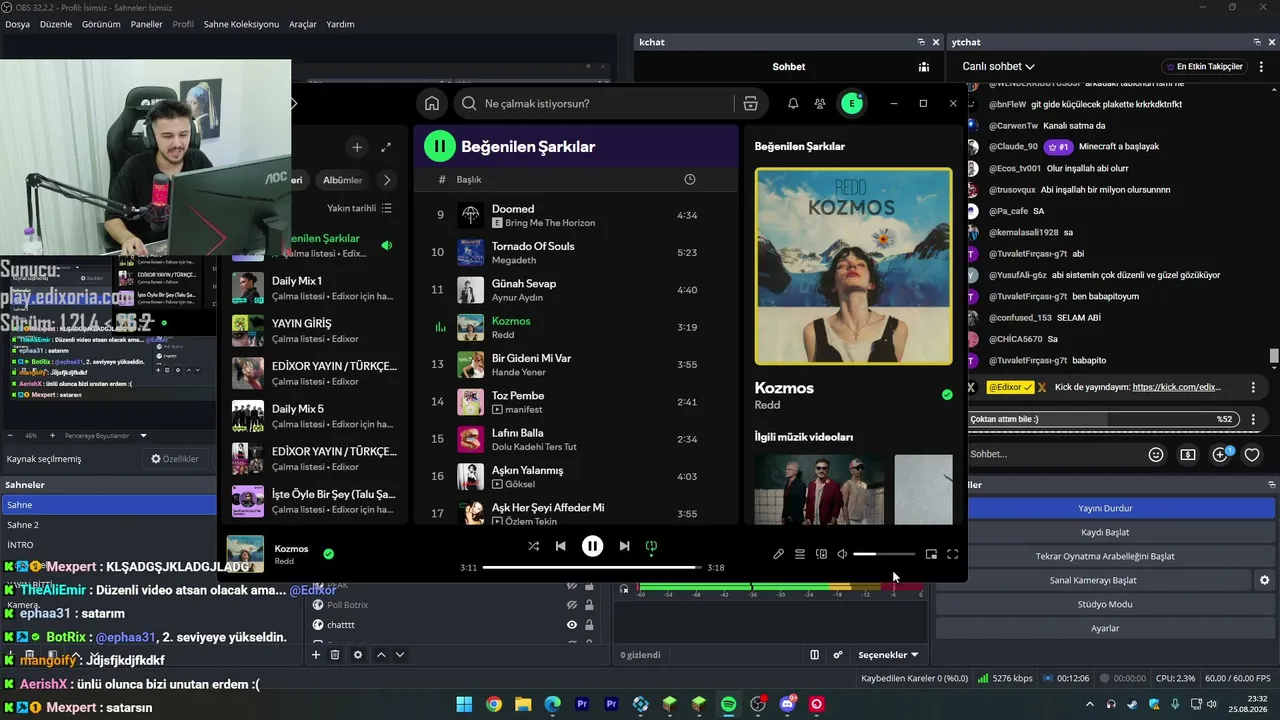Open the Spotify profile avatar menu
Image resolution: width=1280 pixels, height=720 pixels.
pyautogui.click(x=851, y=103)
